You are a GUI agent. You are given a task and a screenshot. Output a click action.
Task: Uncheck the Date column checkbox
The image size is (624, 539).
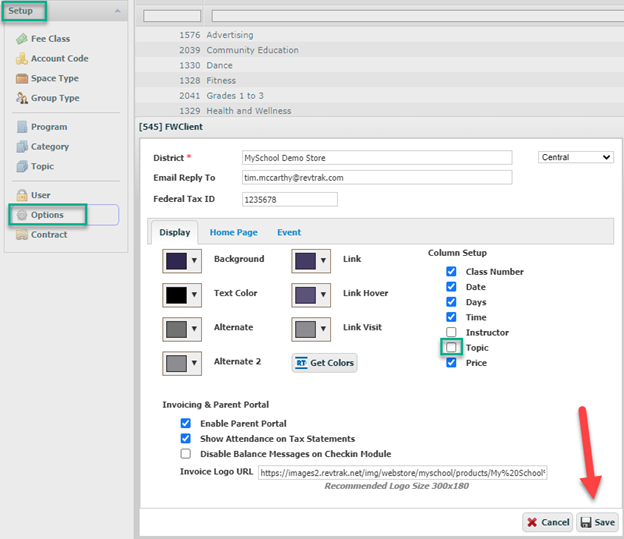(451, 287)
